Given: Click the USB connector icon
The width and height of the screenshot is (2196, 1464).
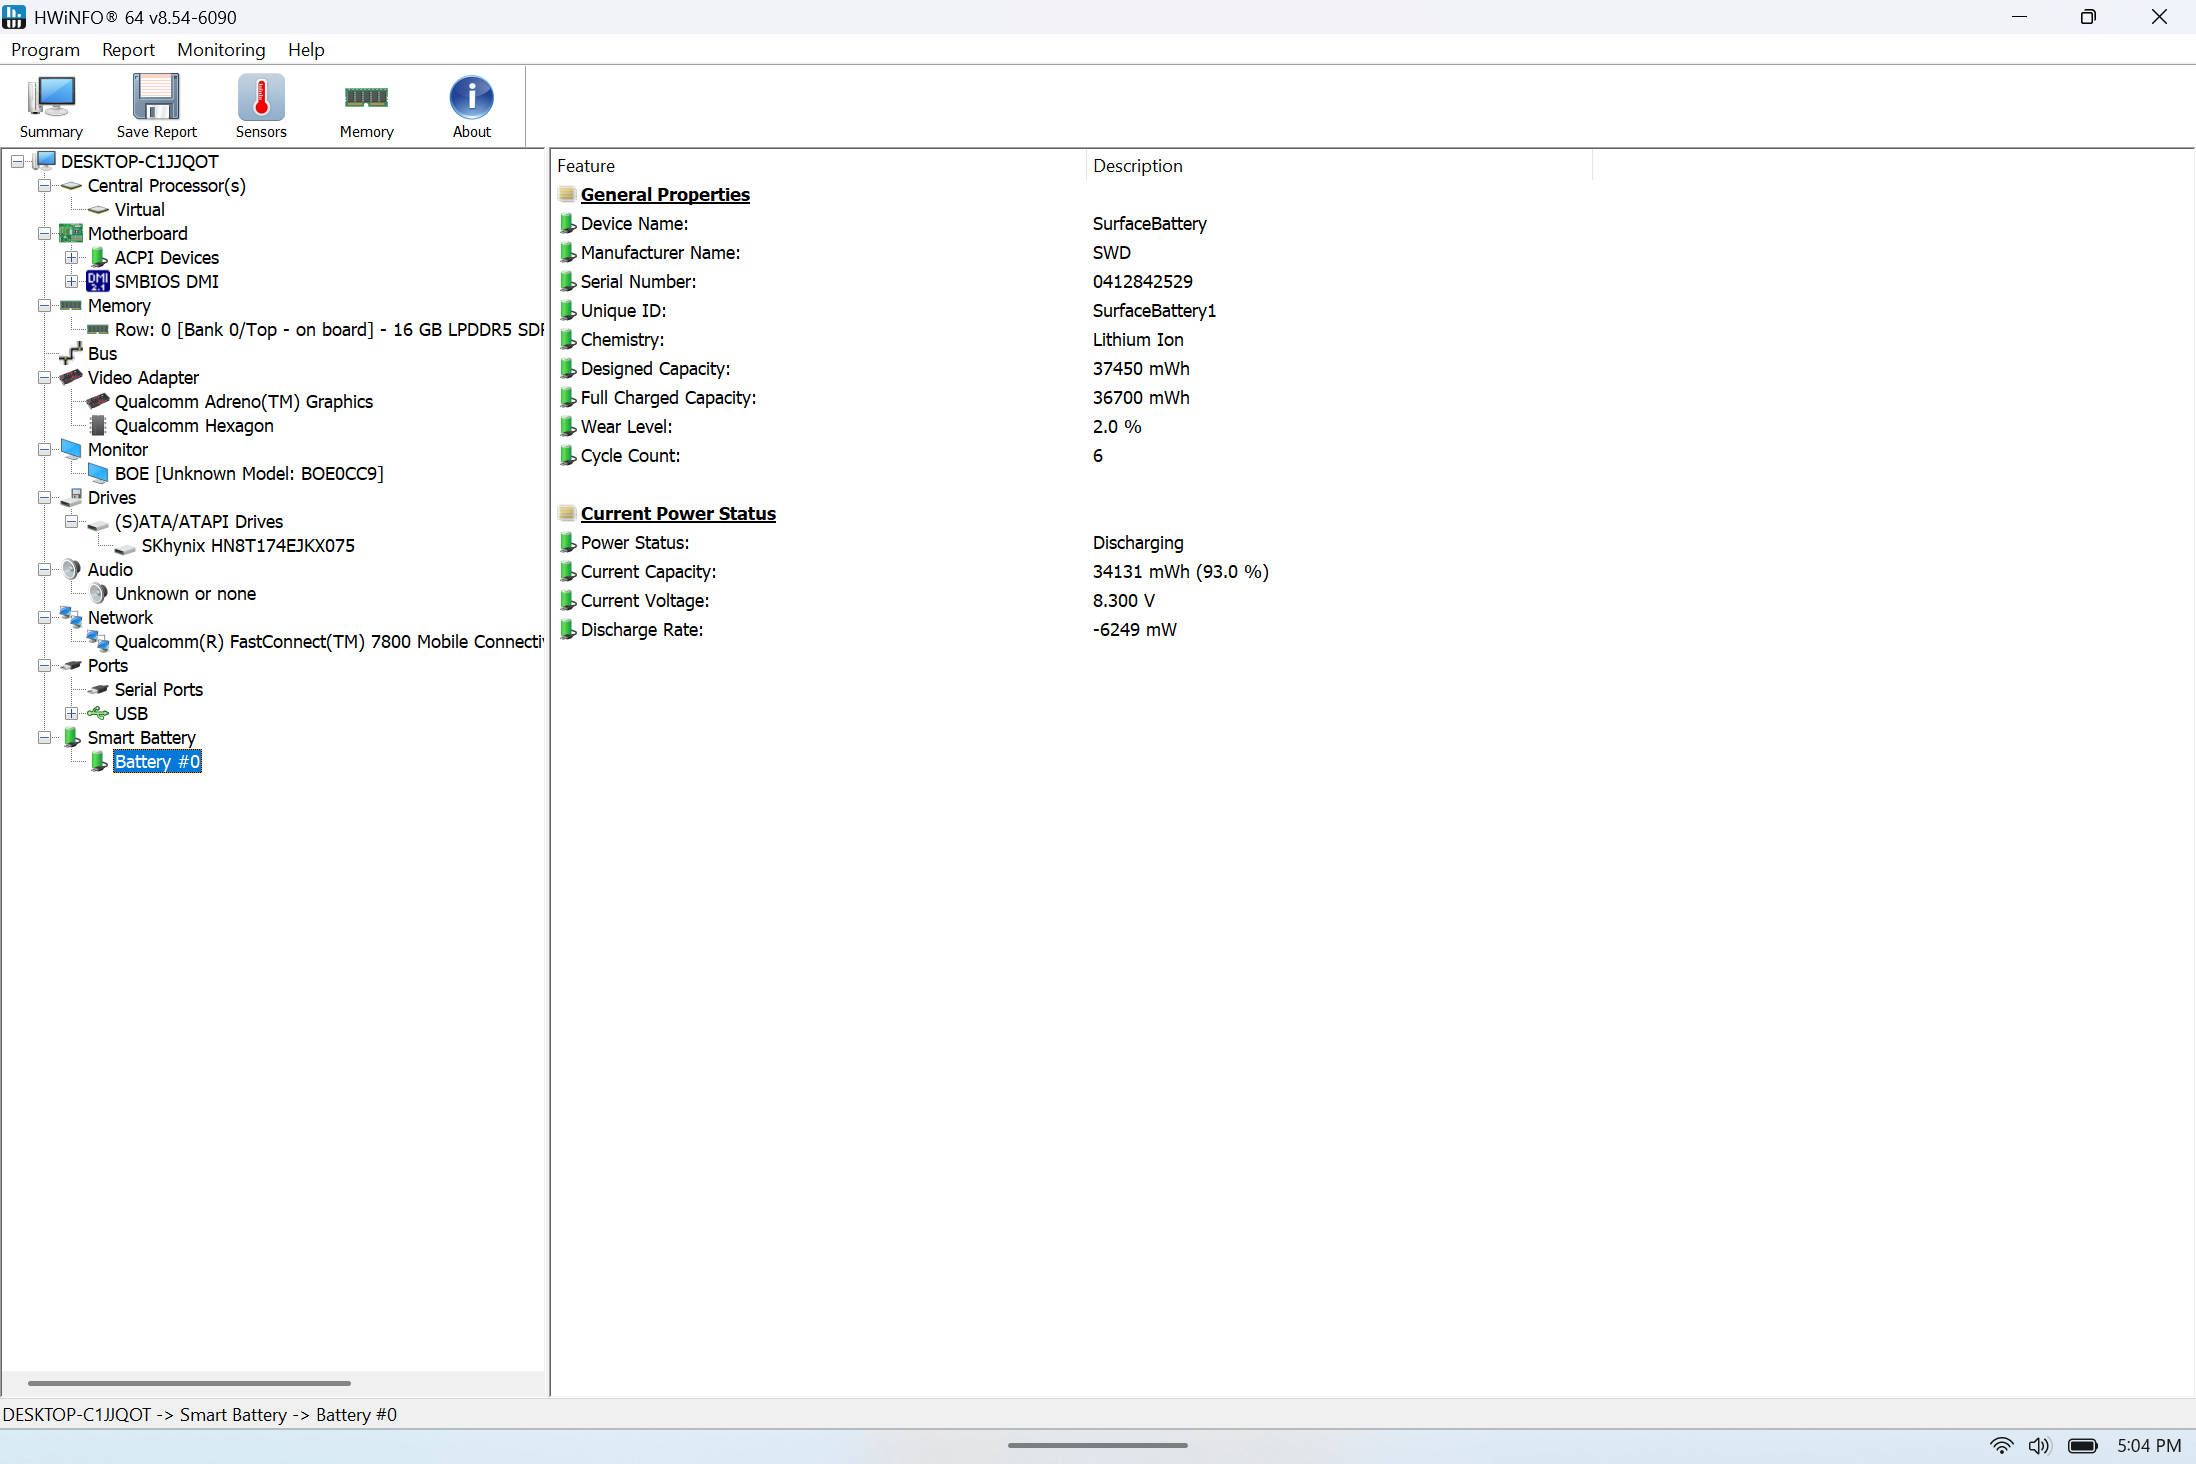Looking at the screenshot, I should point(98,713).
